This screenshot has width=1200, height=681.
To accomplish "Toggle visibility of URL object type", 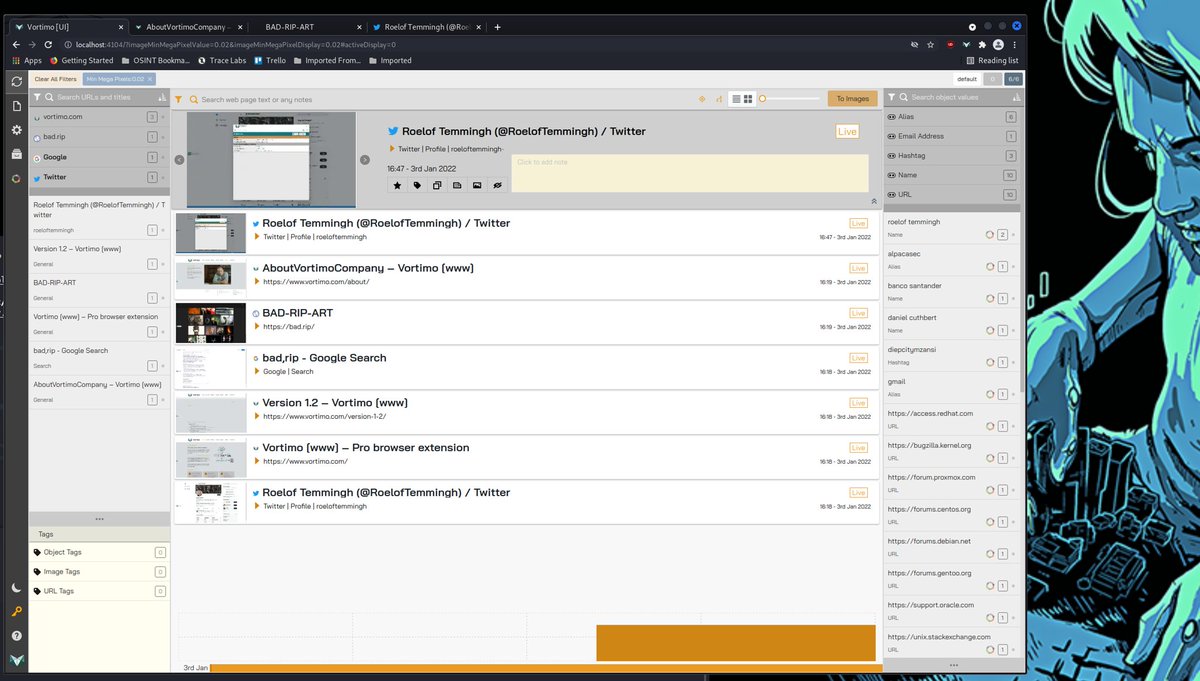I will (x=892, y=194).
